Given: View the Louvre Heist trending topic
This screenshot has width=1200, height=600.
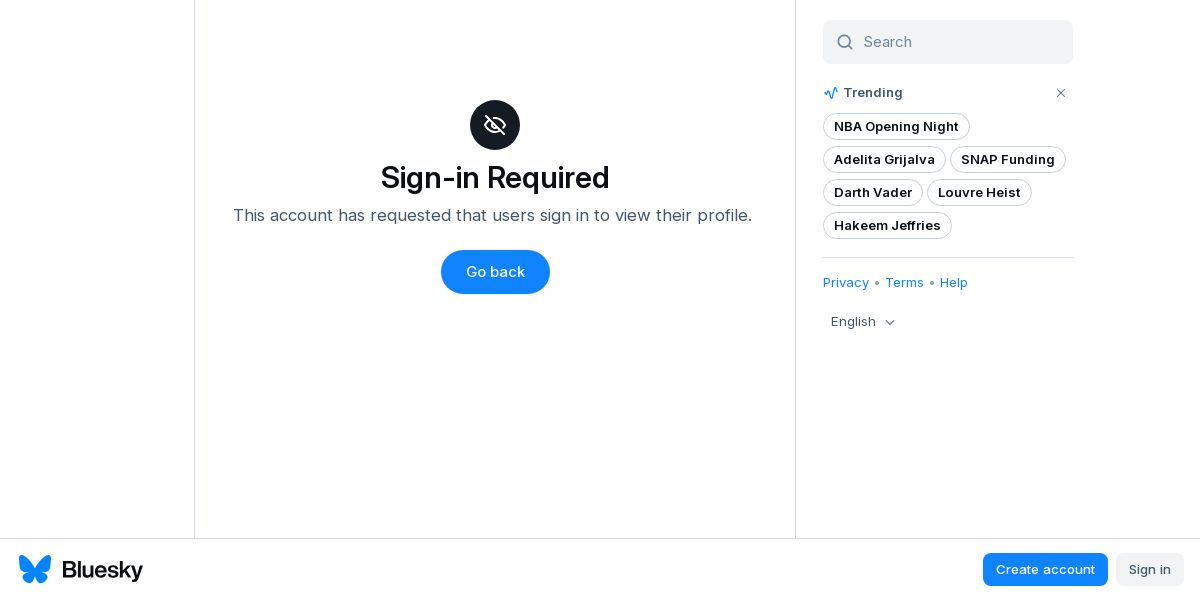Looking at the screenshot, I should [979, 192].
